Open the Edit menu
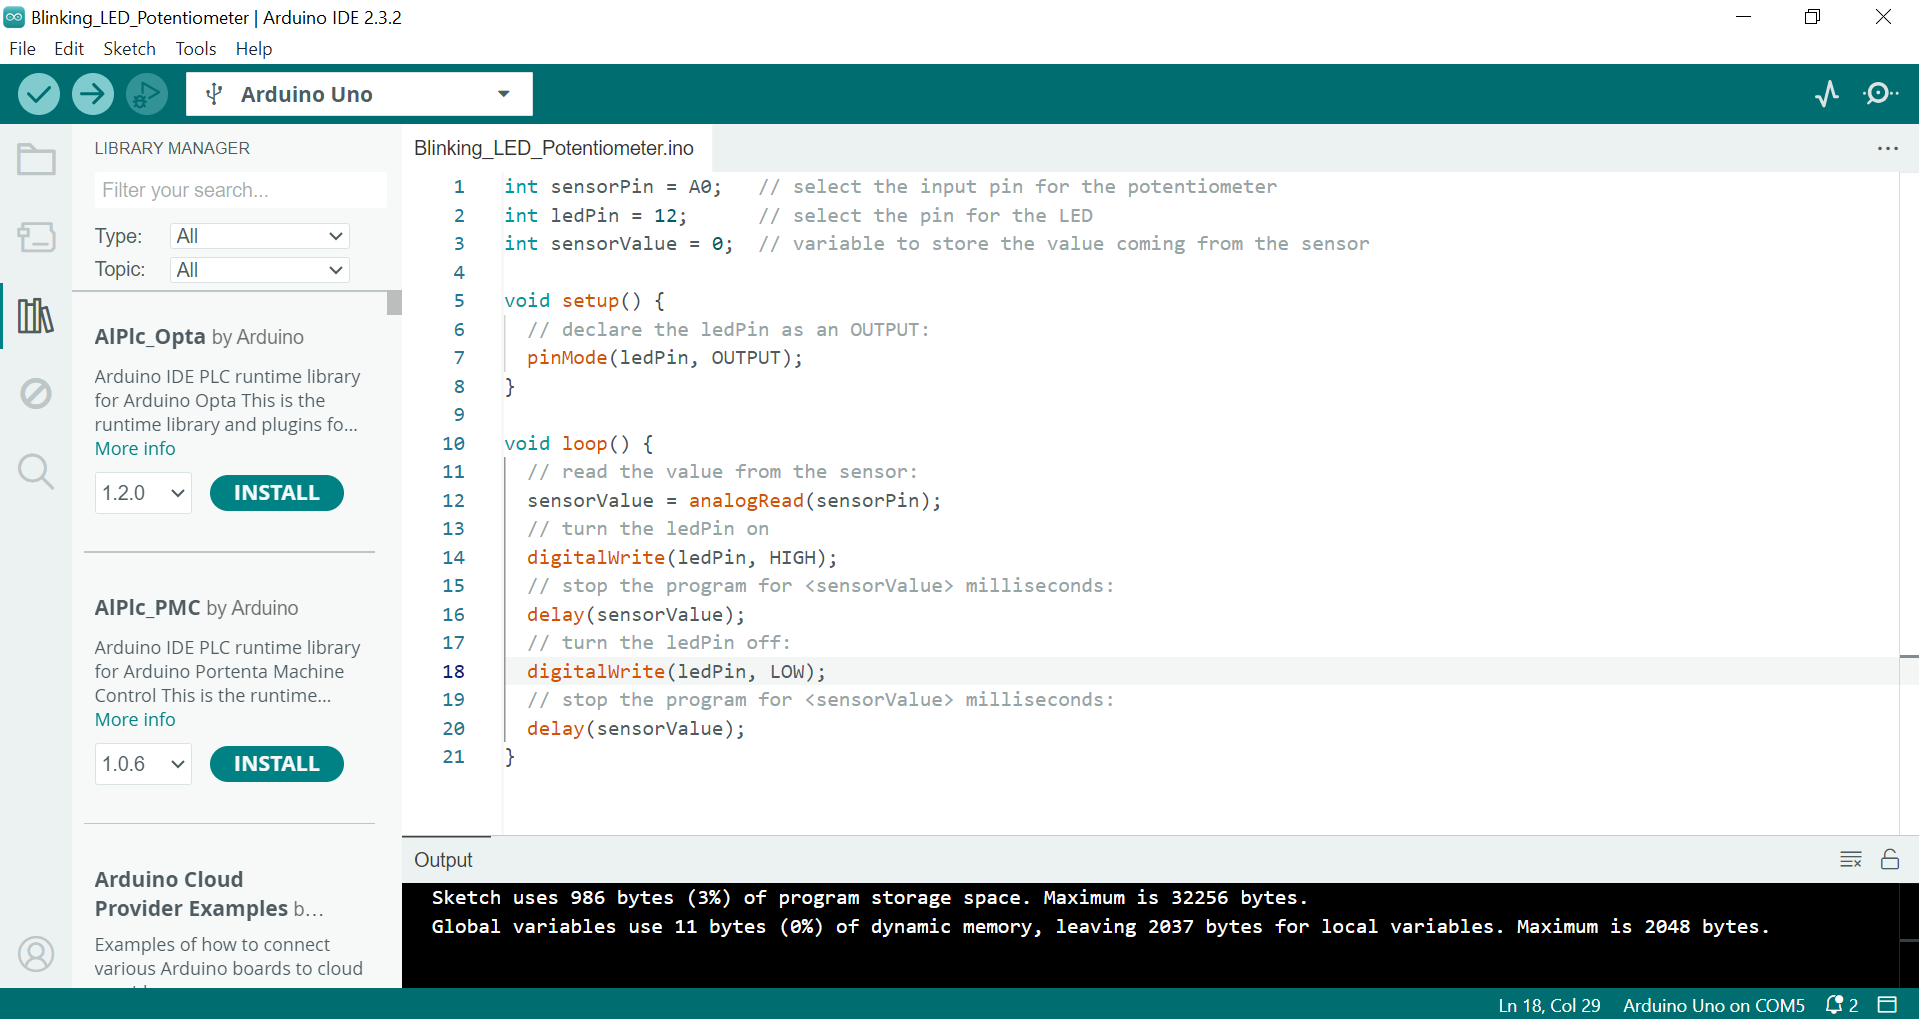The image size is (1919, 1019). tap(69, 49)
